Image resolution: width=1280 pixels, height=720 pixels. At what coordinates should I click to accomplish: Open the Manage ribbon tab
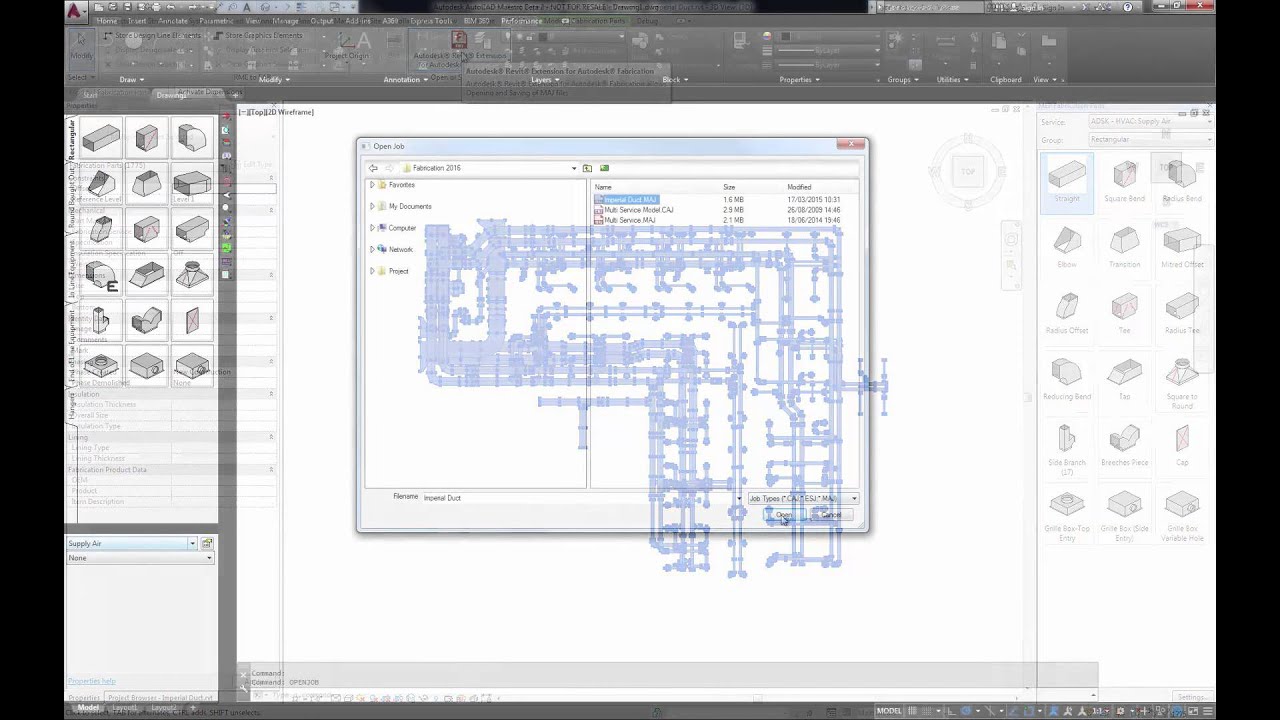285,21
